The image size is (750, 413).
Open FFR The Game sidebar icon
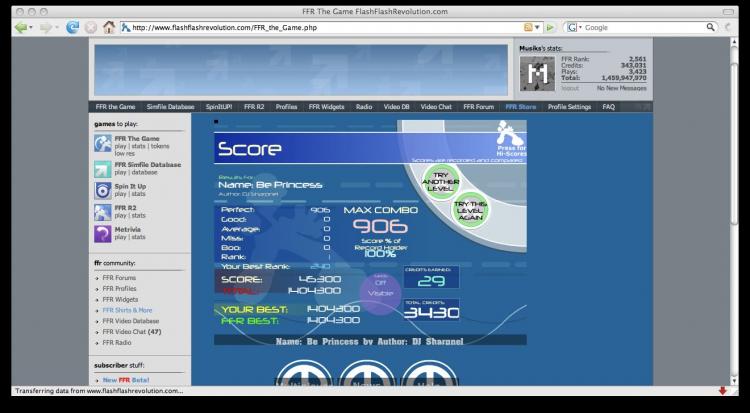(103, 143)
